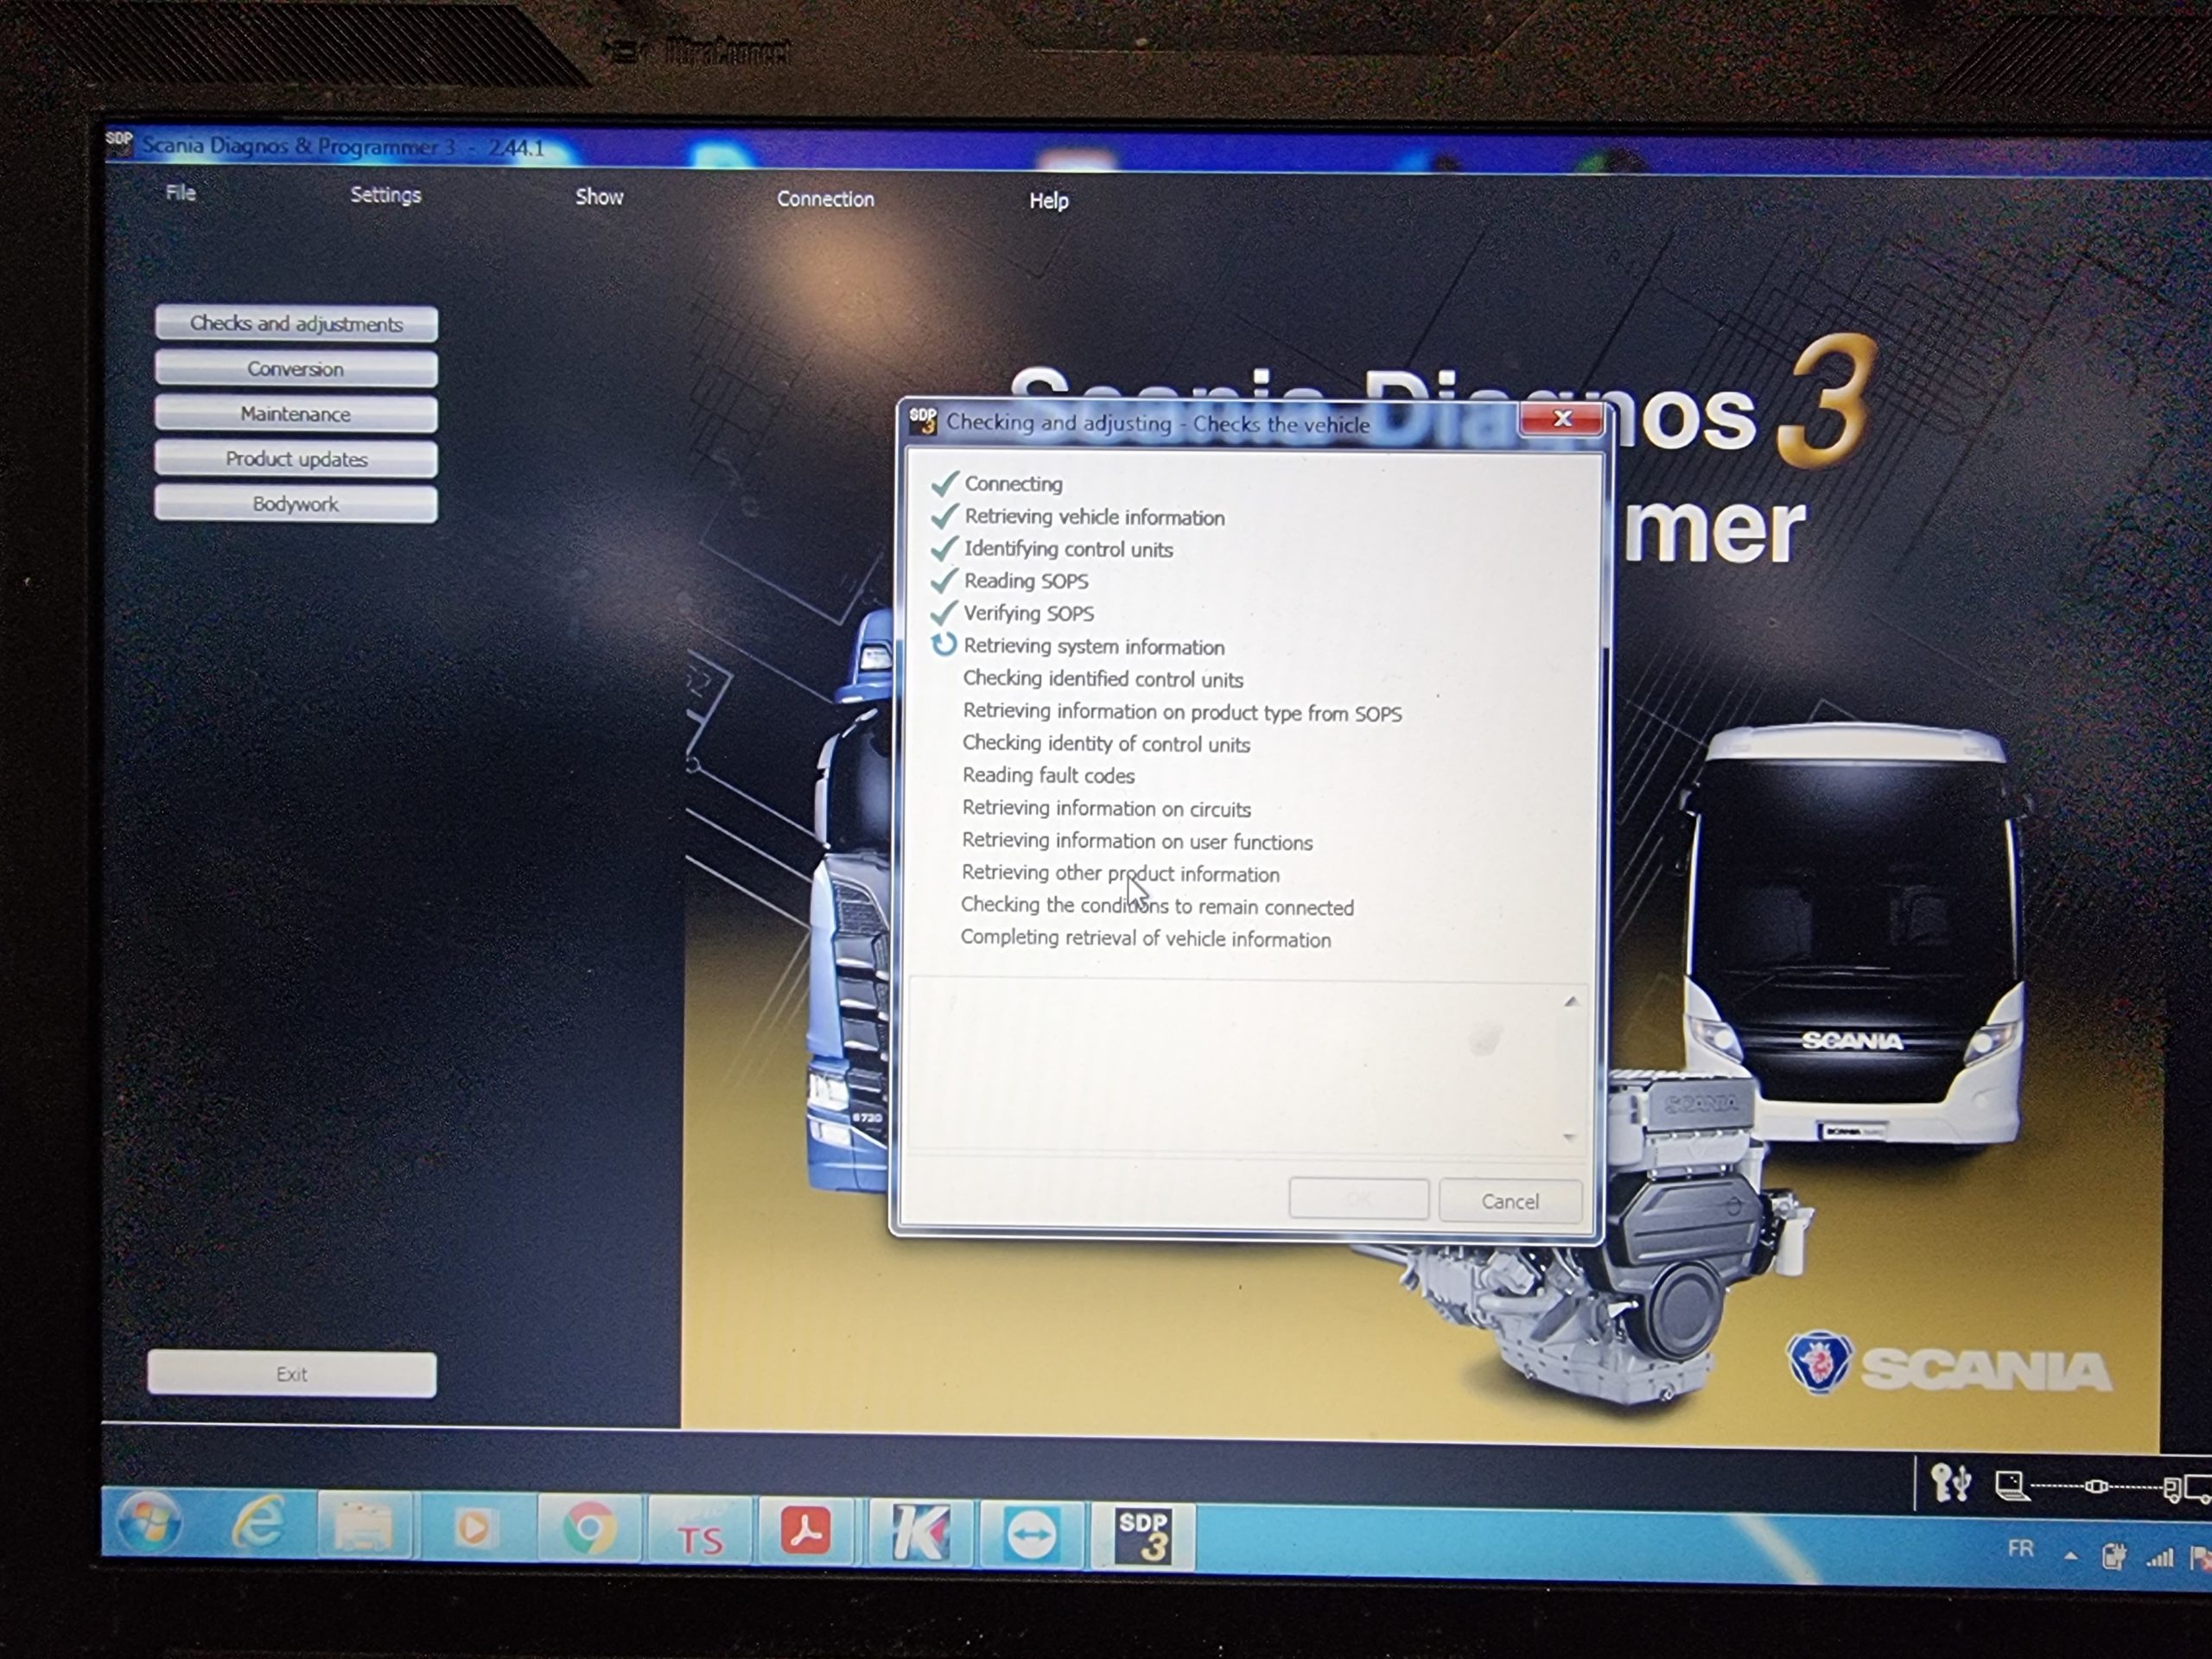2212x1659 pixels.
Task: Click "Retrieving other product information" step
Action: pos(1120,873)
